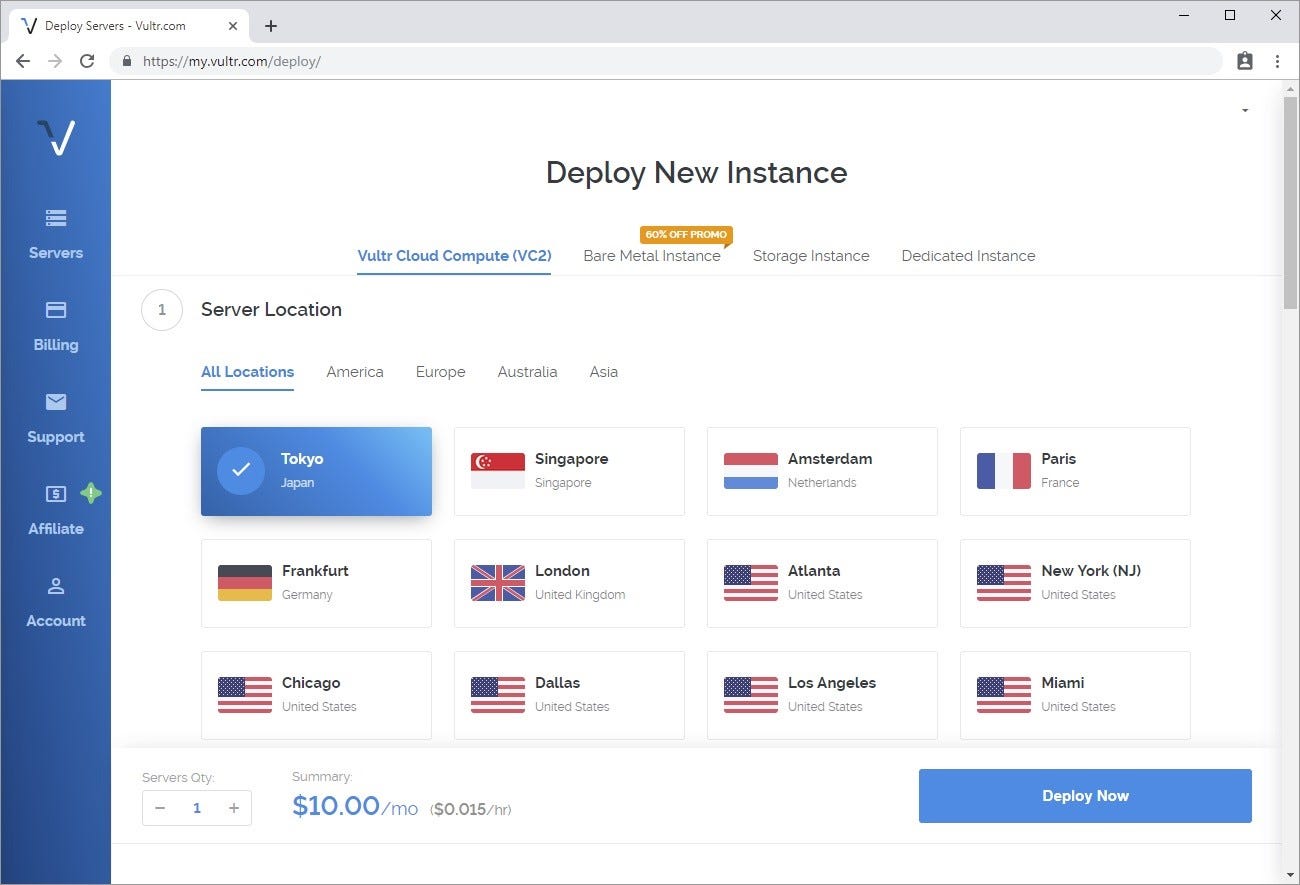Image resolution: width=1300 pixels, height=885 pixels.
Task: Open the top-right account dropdown arrow
Action: click(x=1245, y=110)
